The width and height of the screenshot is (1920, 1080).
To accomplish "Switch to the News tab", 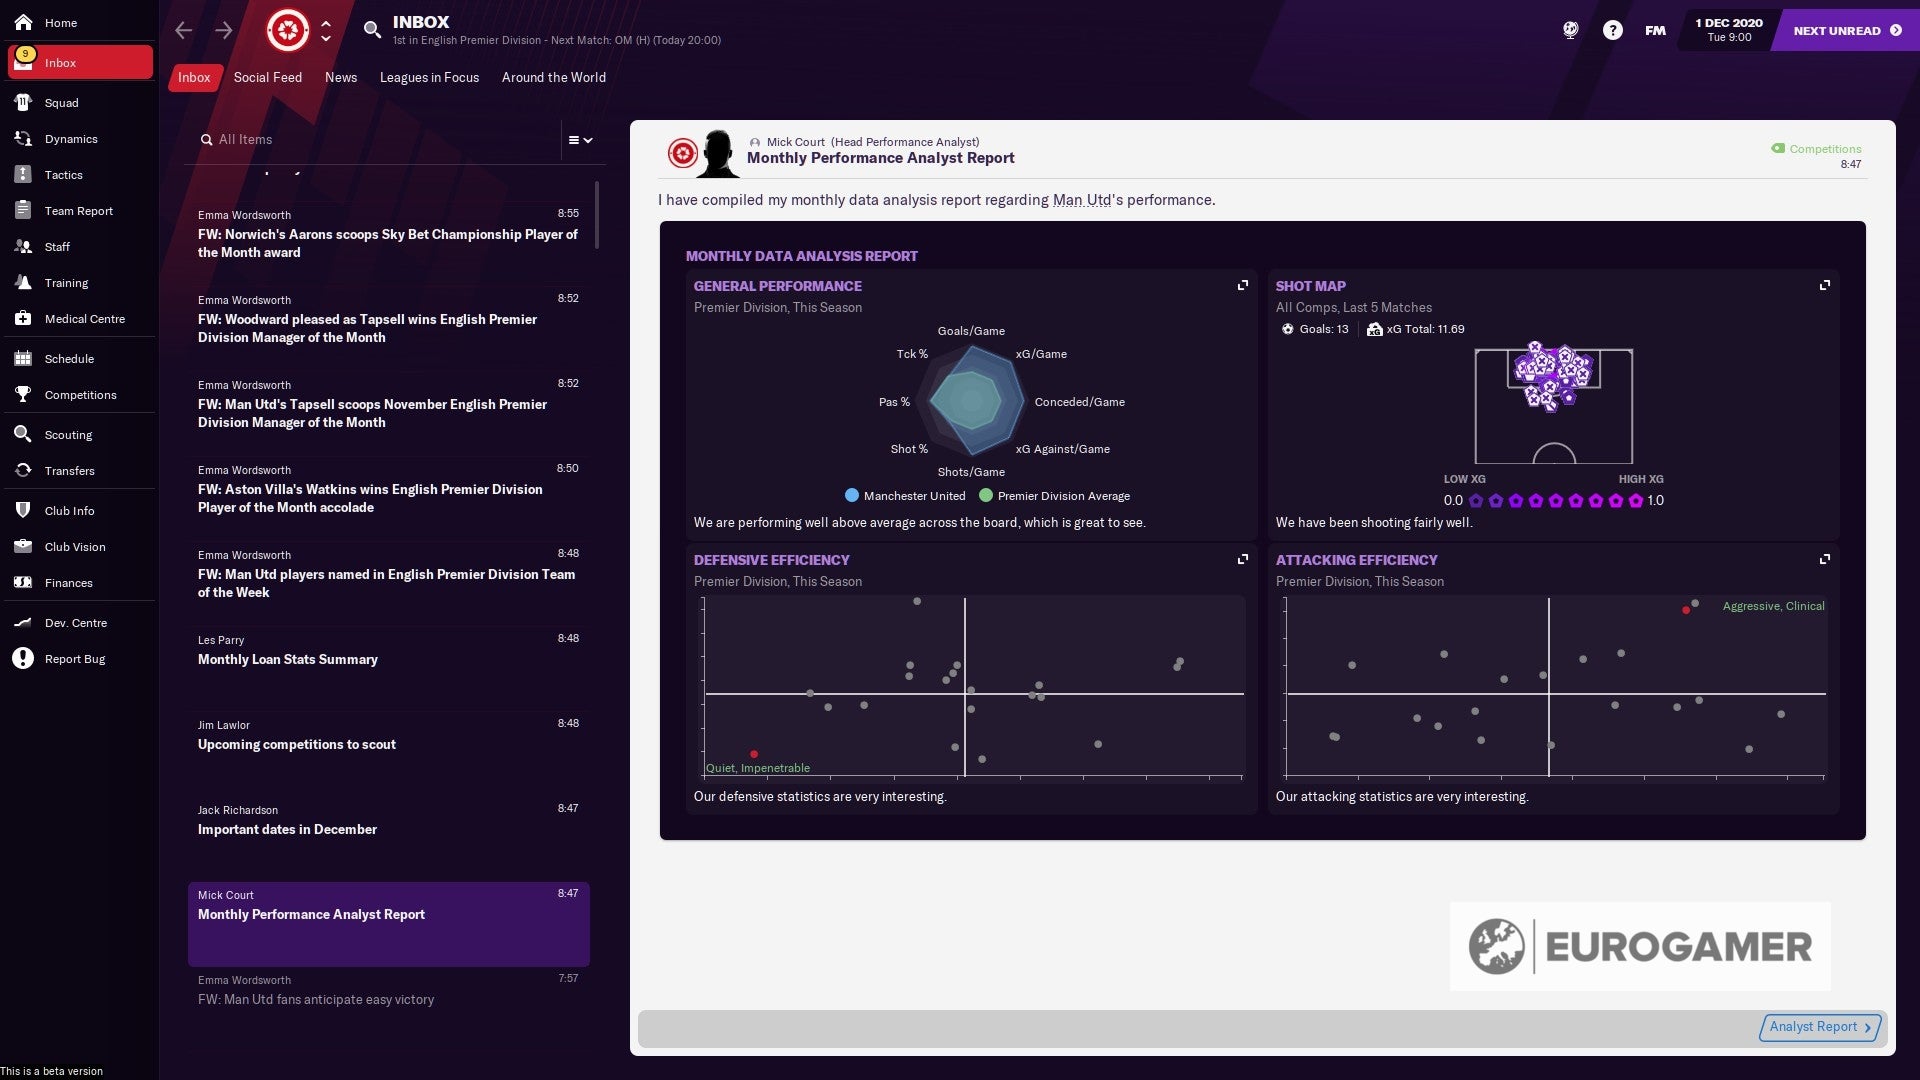I will click(x=341, y=77).
